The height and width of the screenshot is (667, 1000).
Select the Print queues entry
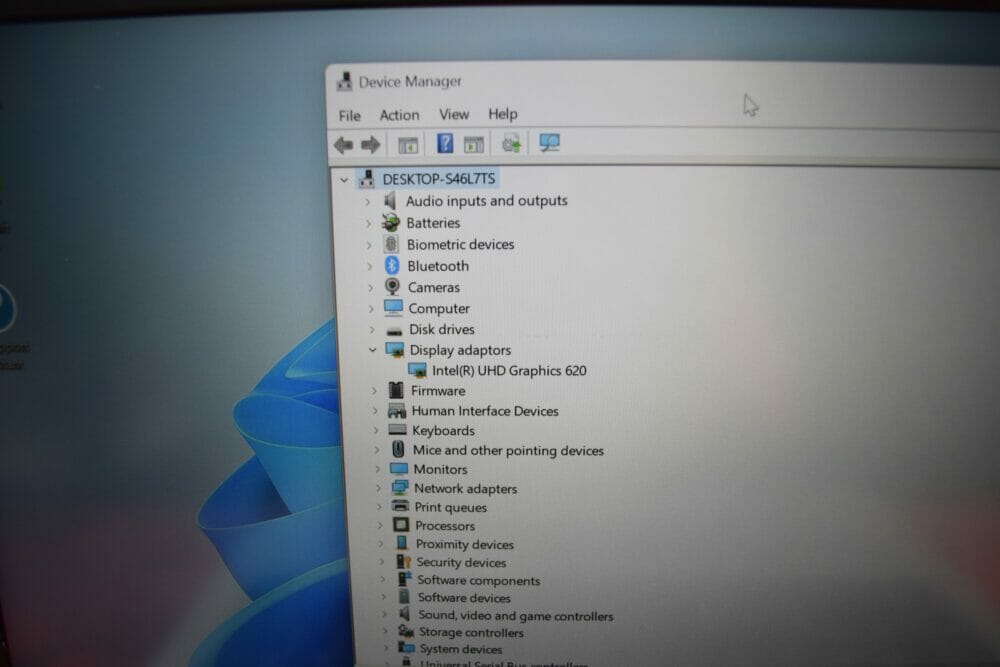[451, 508]
